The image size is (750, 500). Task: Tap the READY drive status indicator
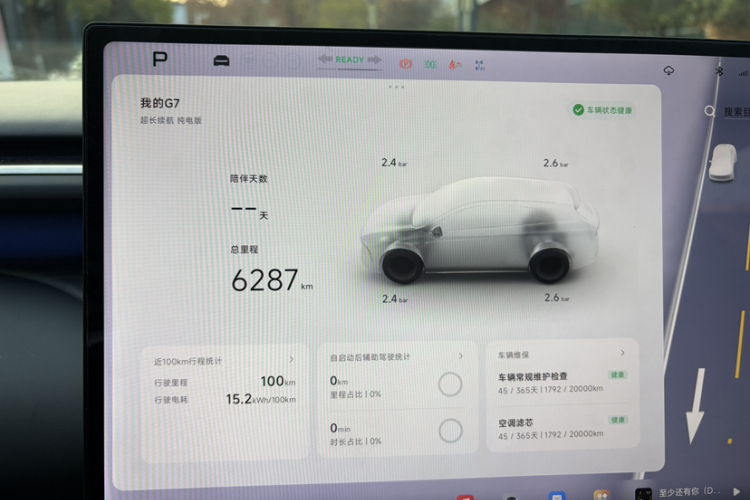point(350,60)
